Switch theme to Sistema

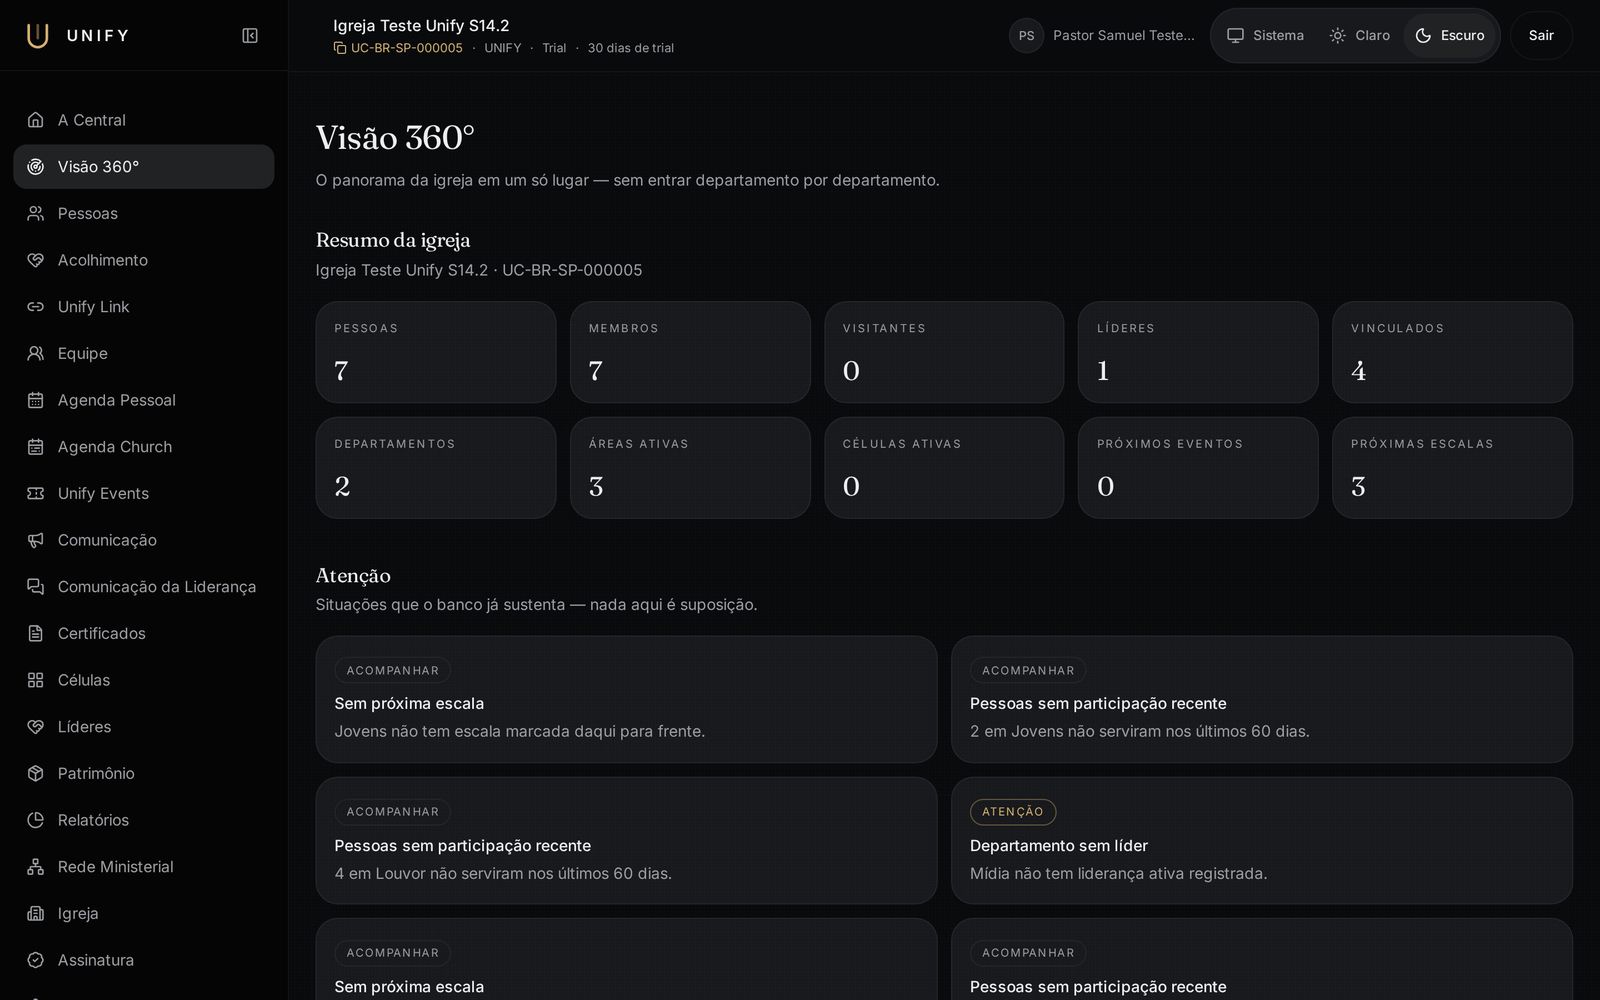click(1265, 36)
